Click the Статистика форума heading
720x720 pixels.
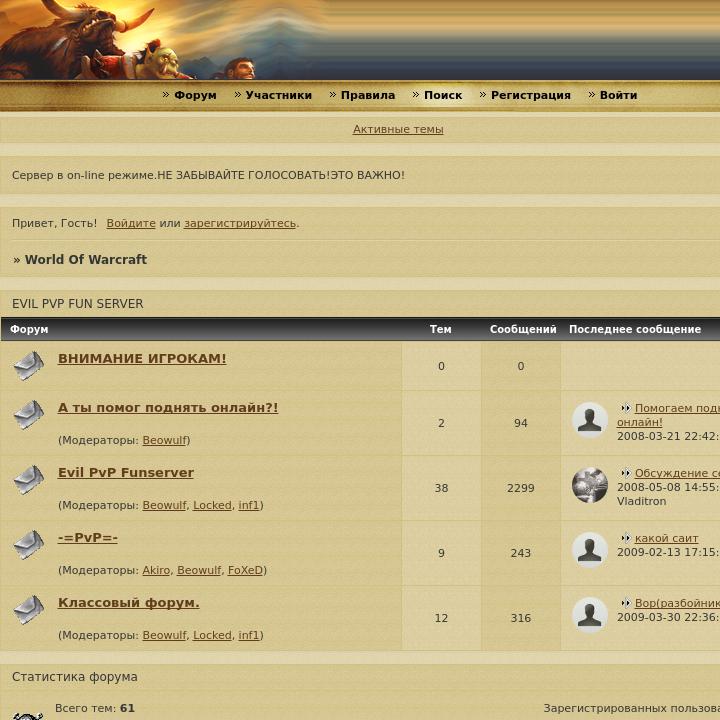click(x=75, y=677)
